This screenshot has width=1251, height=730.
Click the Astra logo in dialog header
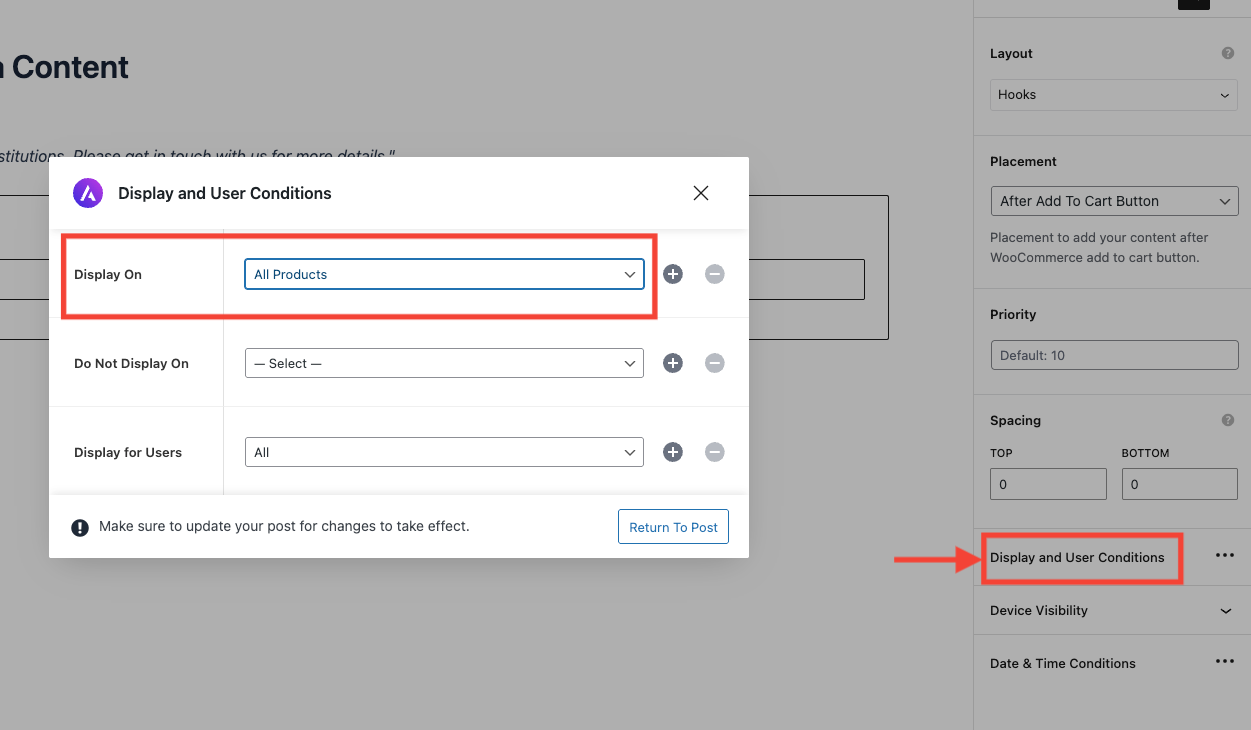pos(88,193)
